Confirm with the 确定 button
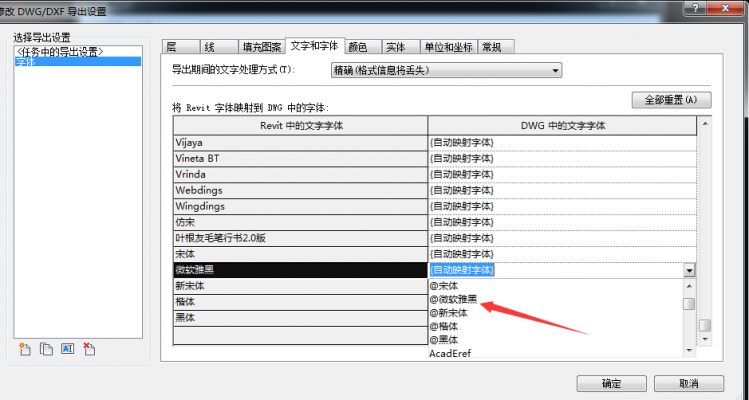 click(611, 383)
